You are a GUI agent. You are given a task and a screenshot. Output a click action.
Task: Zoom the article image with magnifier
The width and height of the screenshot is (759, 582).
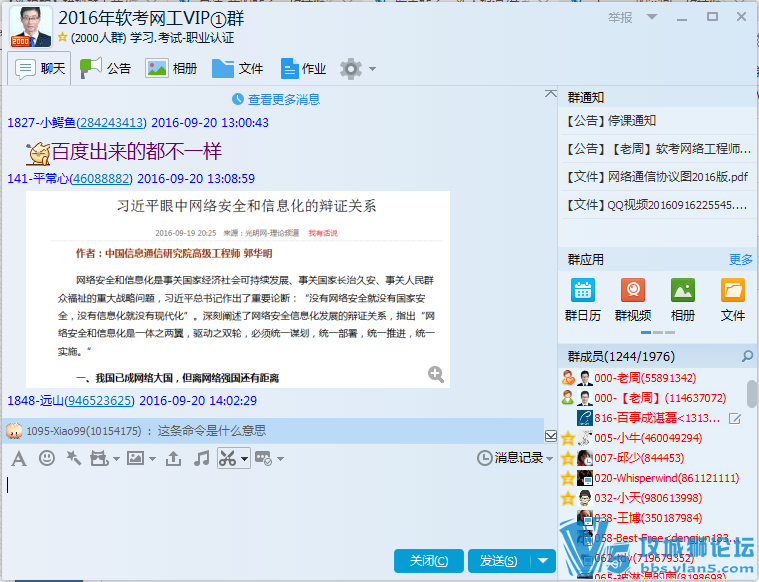point(436,374)
